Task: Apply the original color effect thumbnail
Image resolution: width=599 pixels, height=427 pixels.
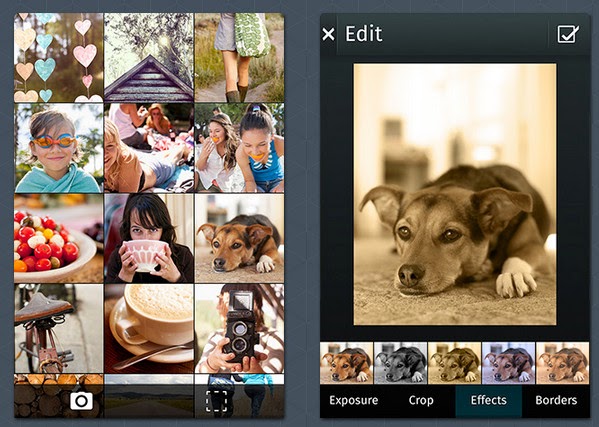Action: click(x=346, y=363)
